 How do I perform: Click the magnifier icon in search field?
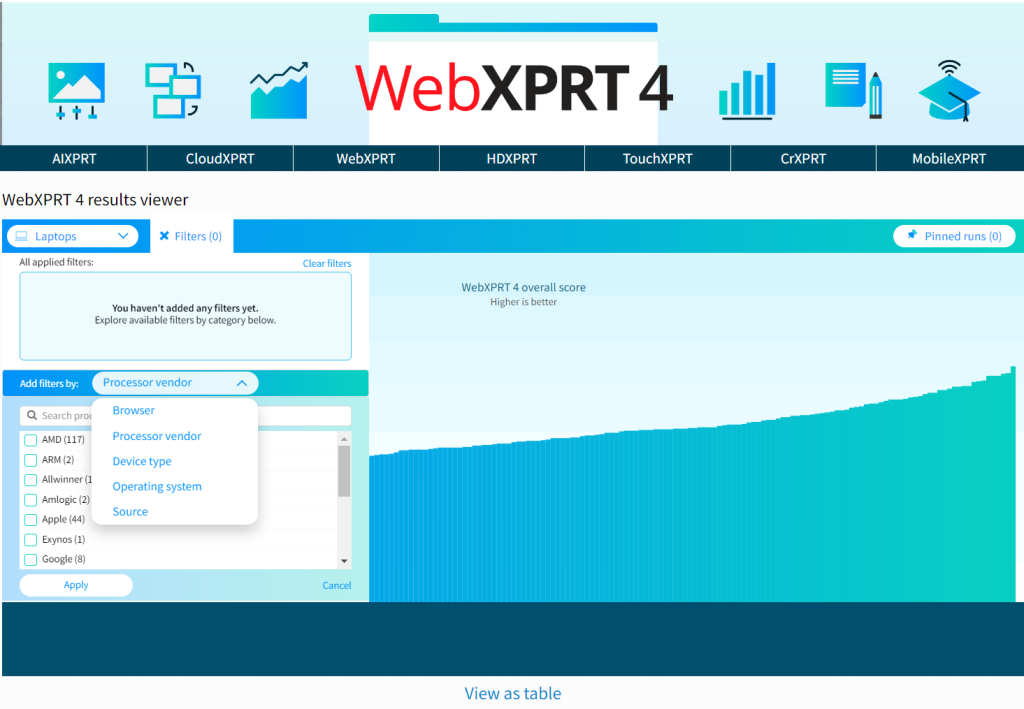point(31,415)
